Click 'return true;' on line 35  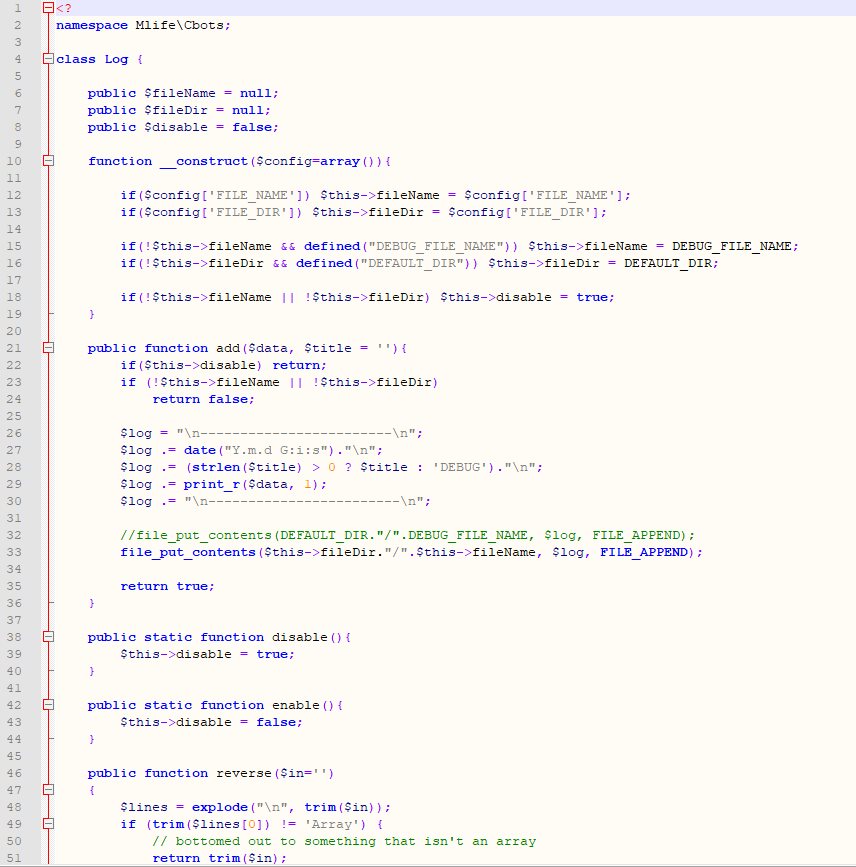(x=168, y=586)
